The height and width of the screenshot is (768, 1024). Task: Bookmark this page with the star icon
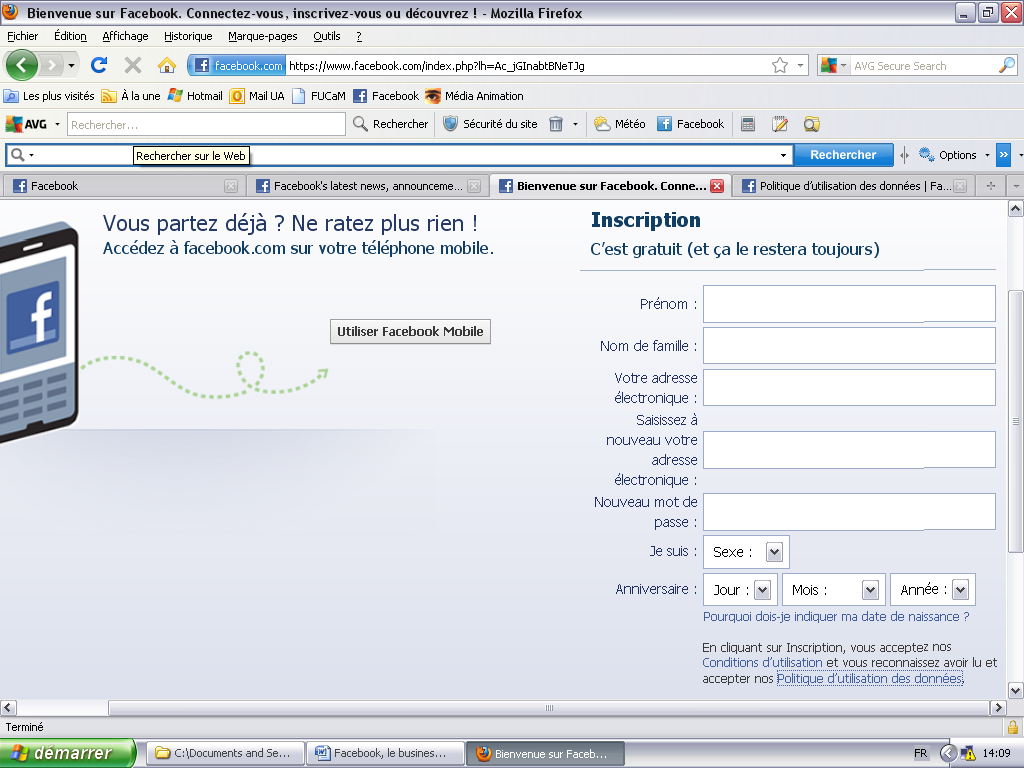(780, 65)
